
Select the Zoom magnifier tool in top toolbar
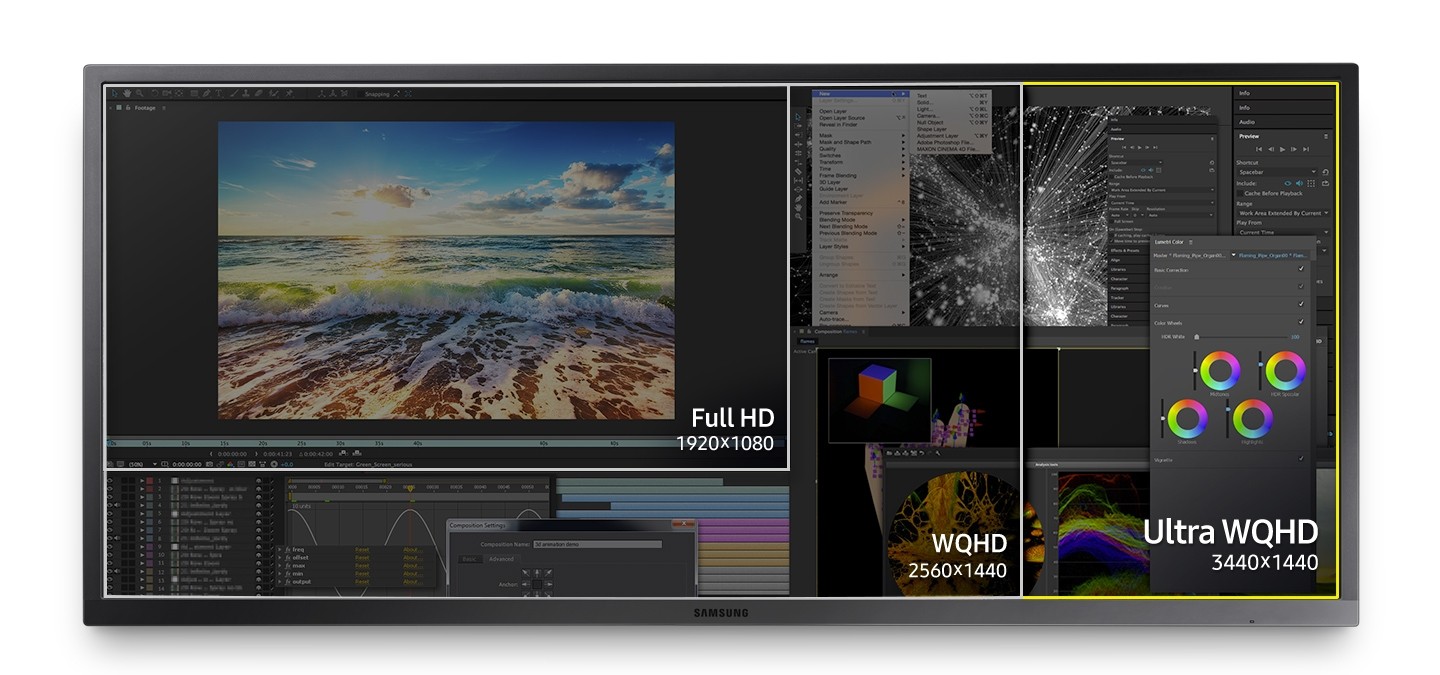[140, 93]
